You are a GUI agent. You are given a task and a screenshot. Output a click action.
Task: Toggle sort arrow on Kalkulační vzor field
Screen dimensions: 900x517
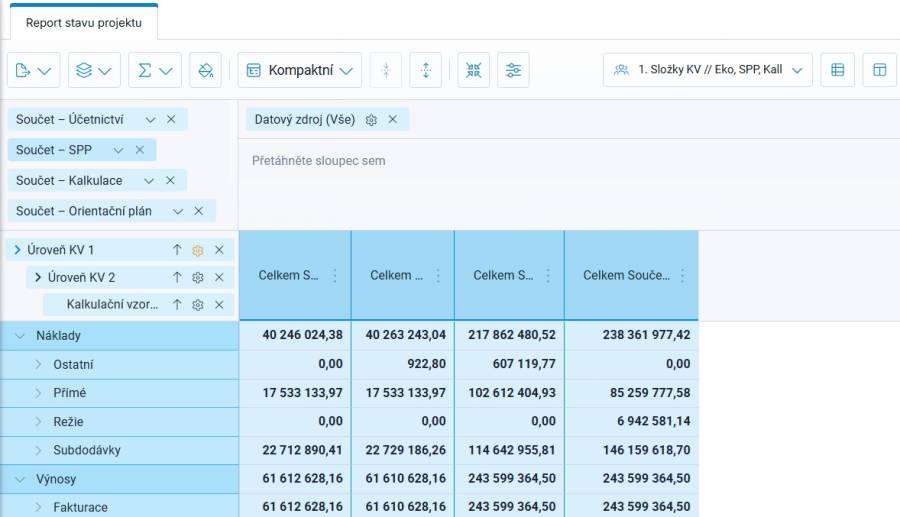click(177, 305)
